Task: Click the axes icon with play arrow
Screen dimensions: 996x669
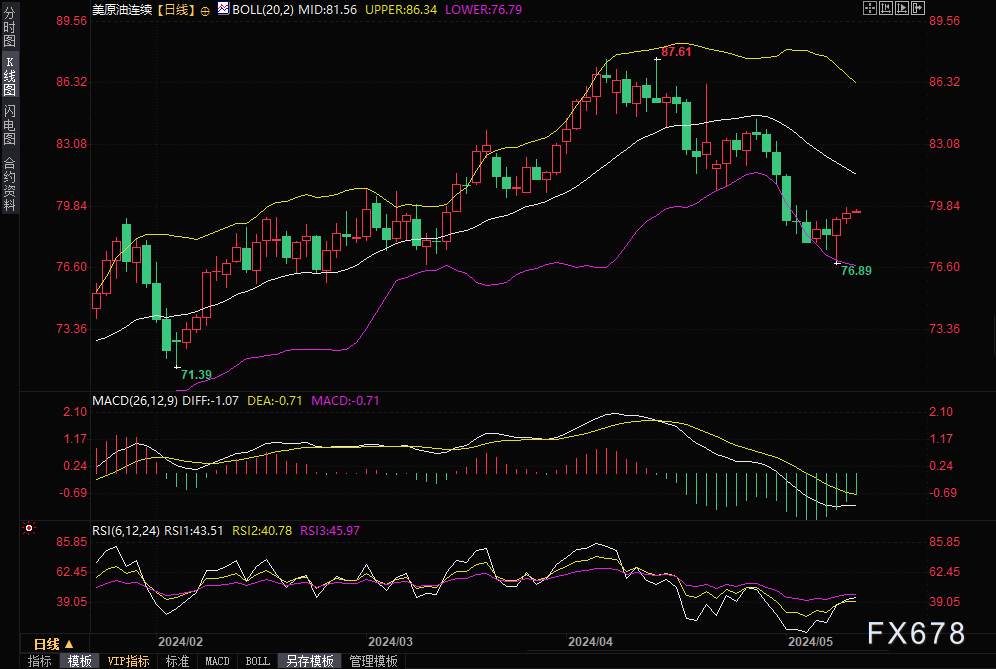Action: 902,8
